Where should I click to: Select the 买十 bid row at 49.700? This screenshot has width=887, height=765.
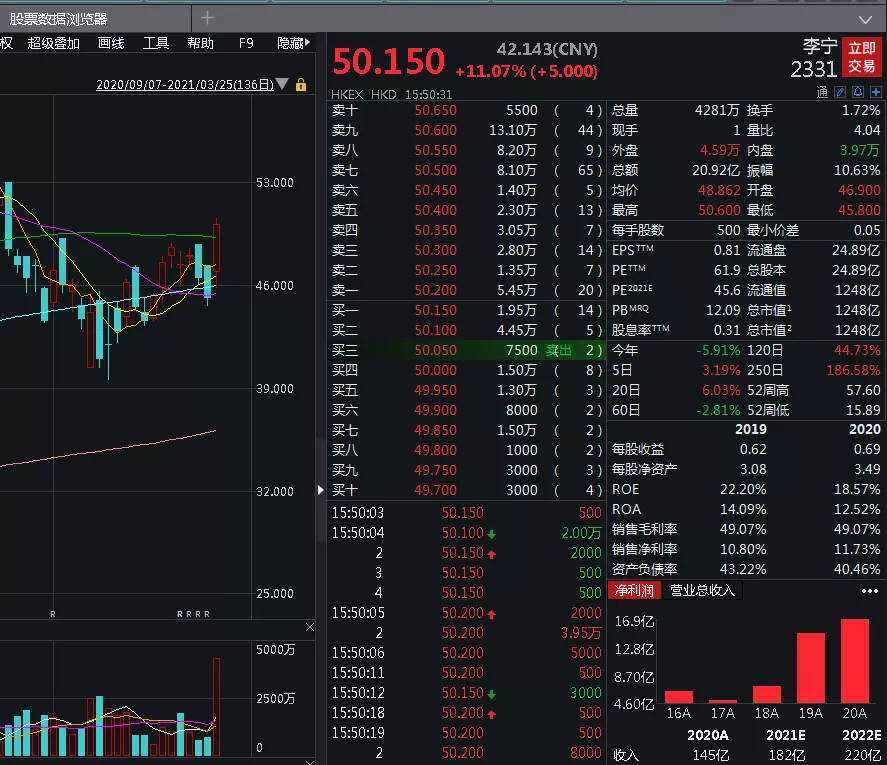click(x=466, y=490)
